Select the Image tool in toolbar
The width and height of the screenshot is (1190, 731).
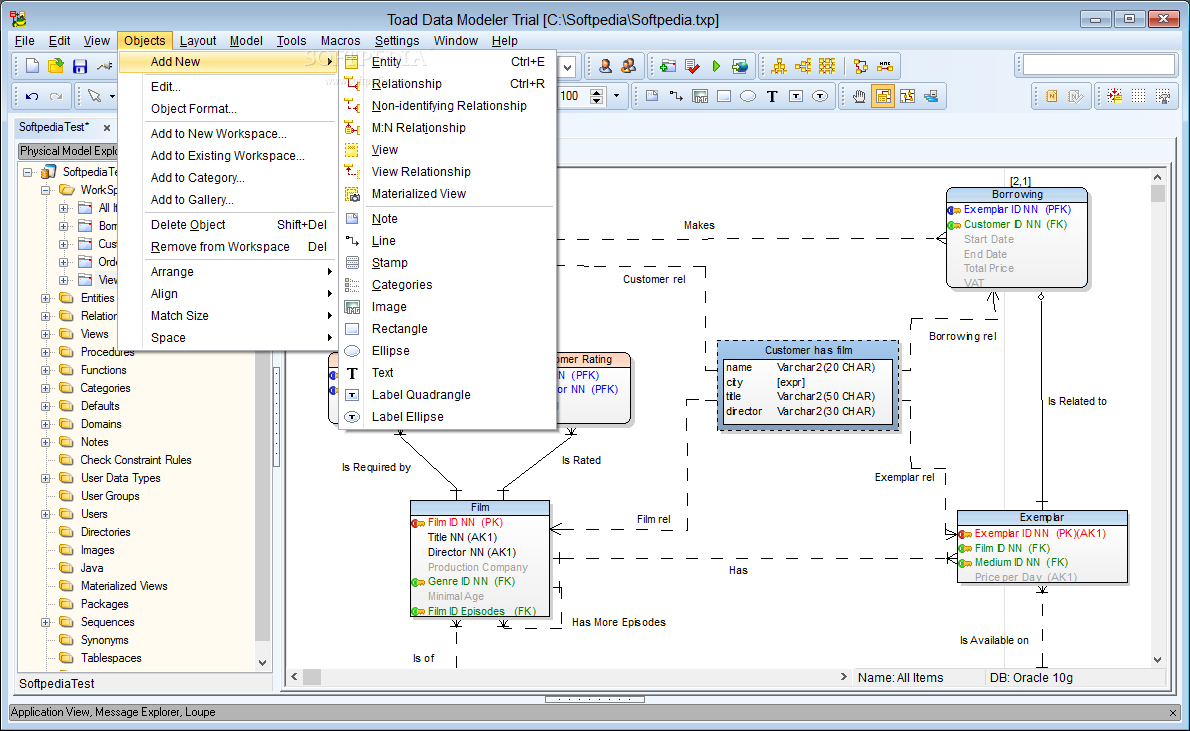(700, 96)
